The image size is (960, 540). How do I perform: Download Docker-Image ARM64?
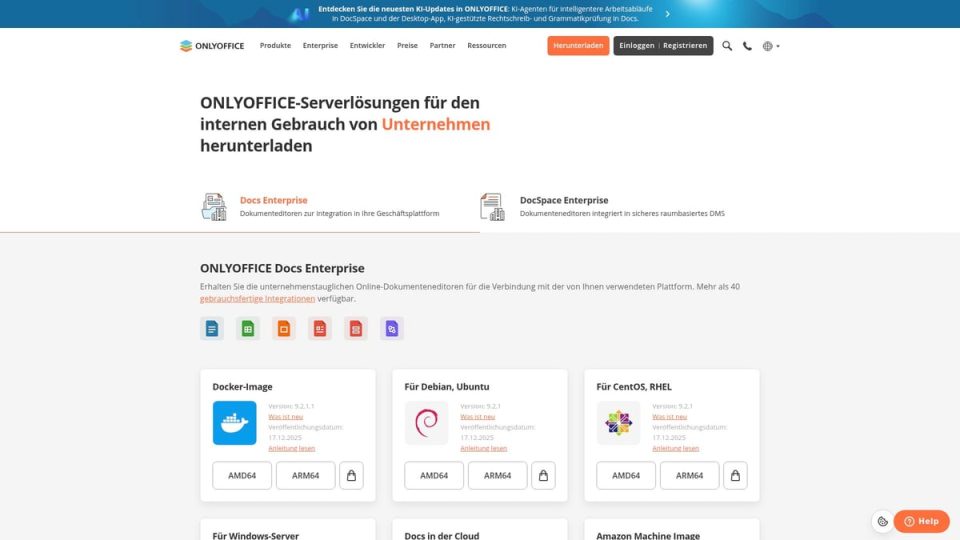point(306,476)
